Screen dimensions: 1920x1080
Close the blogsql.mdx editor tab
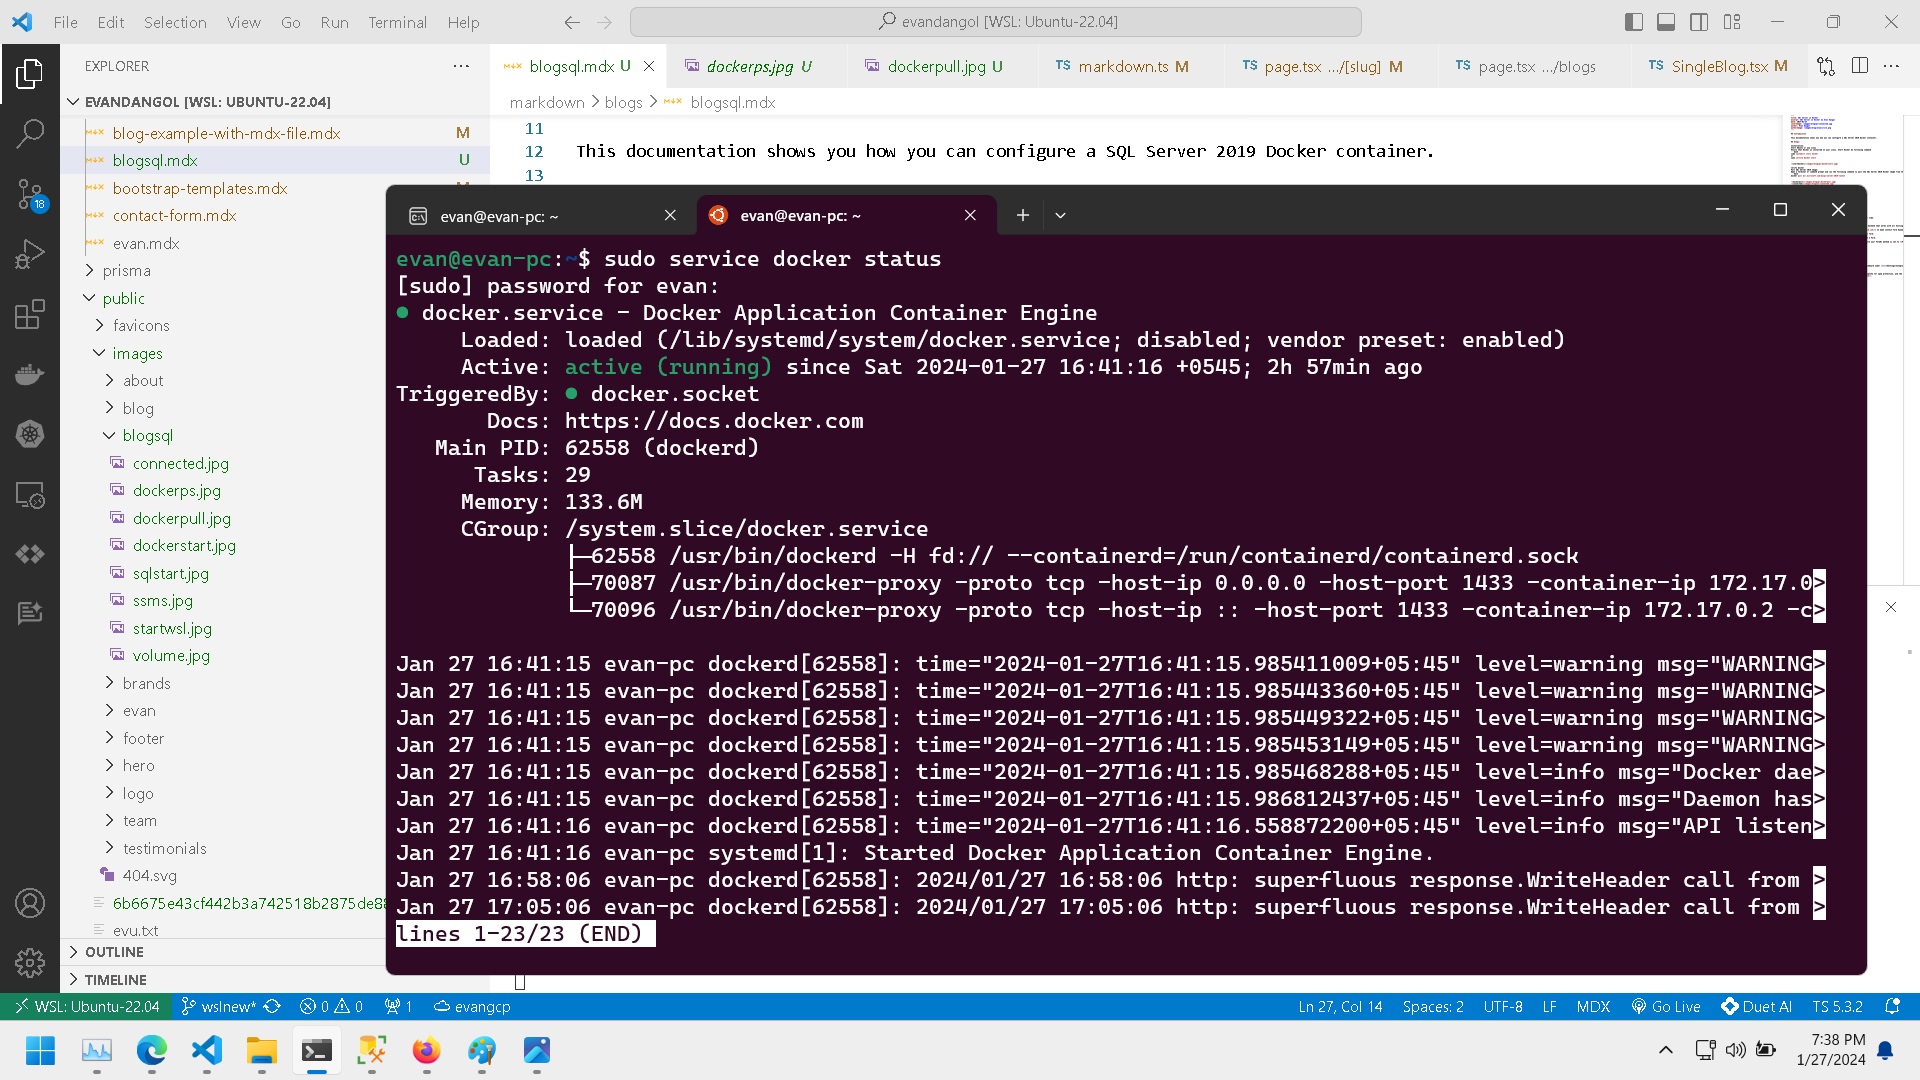(x=649, y=66)
